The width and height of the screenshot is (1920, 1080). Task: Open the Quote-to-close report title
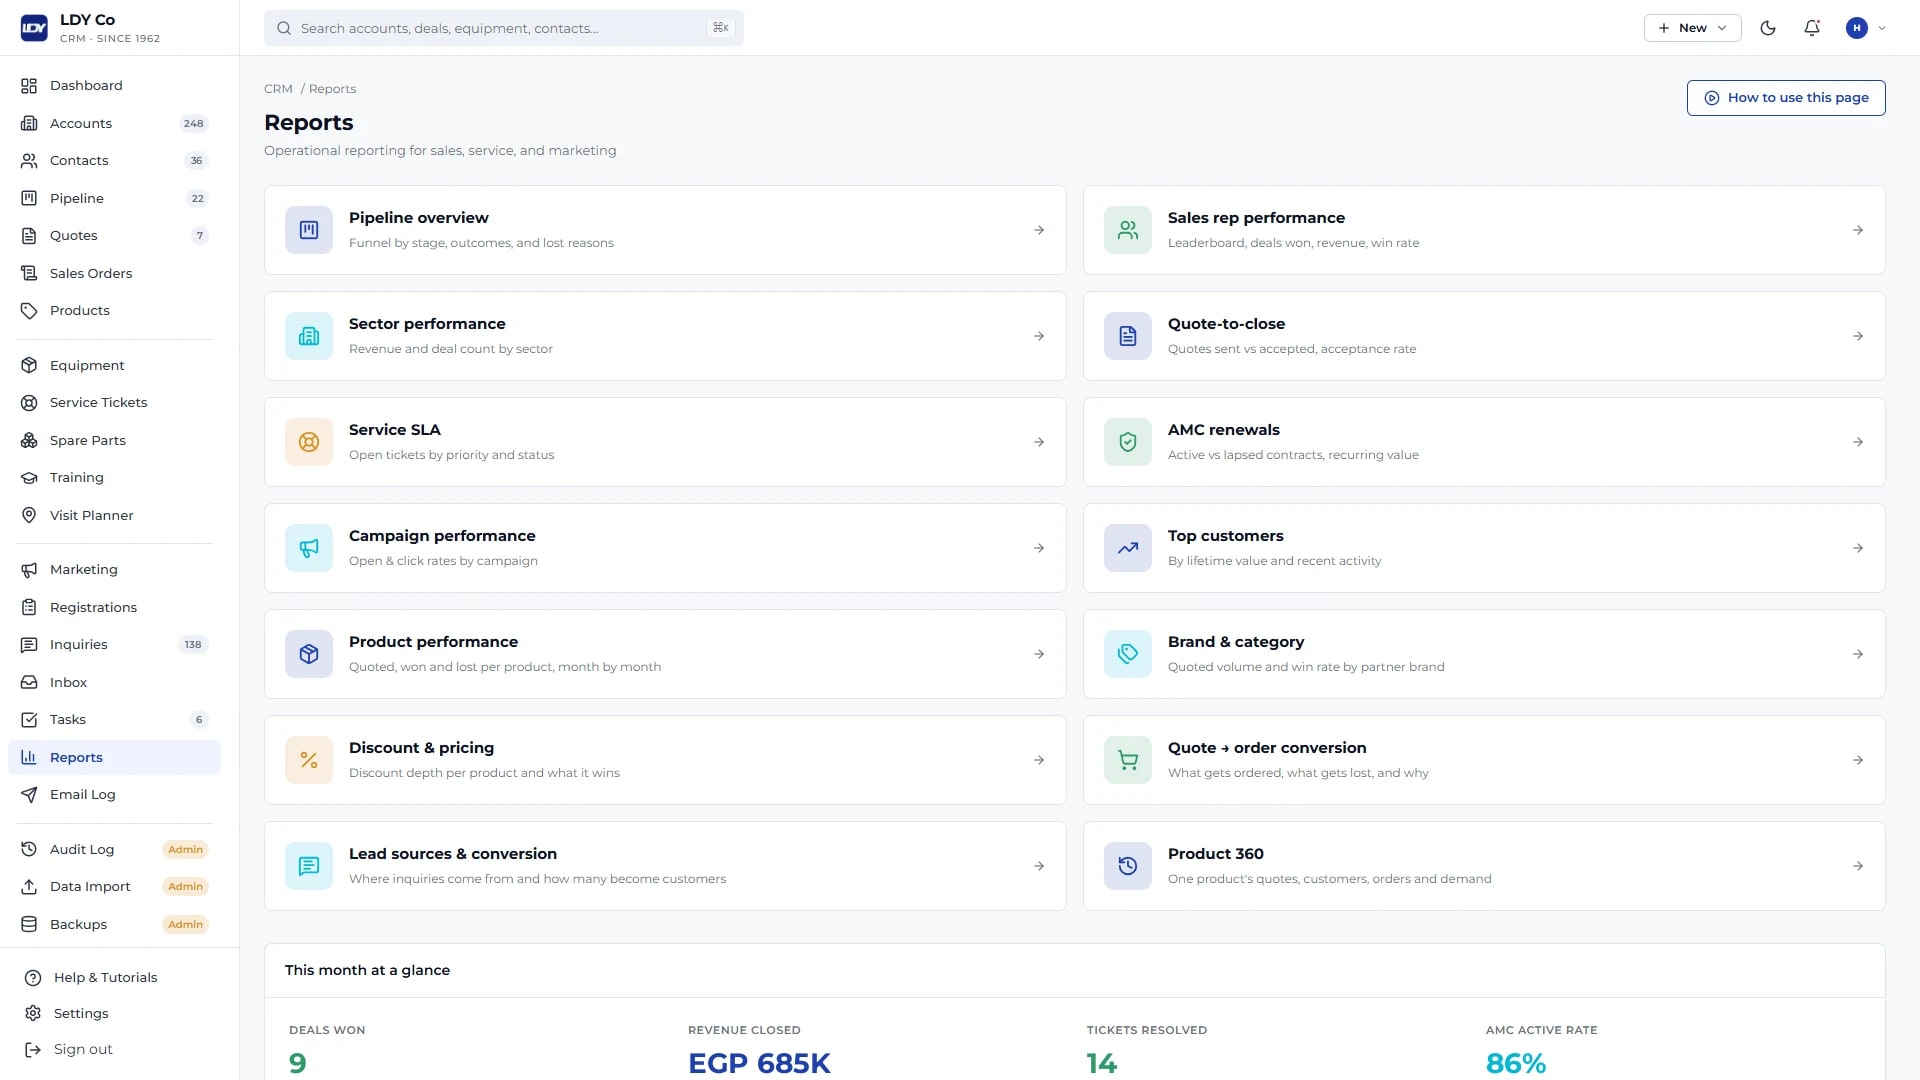point(1226,324)
